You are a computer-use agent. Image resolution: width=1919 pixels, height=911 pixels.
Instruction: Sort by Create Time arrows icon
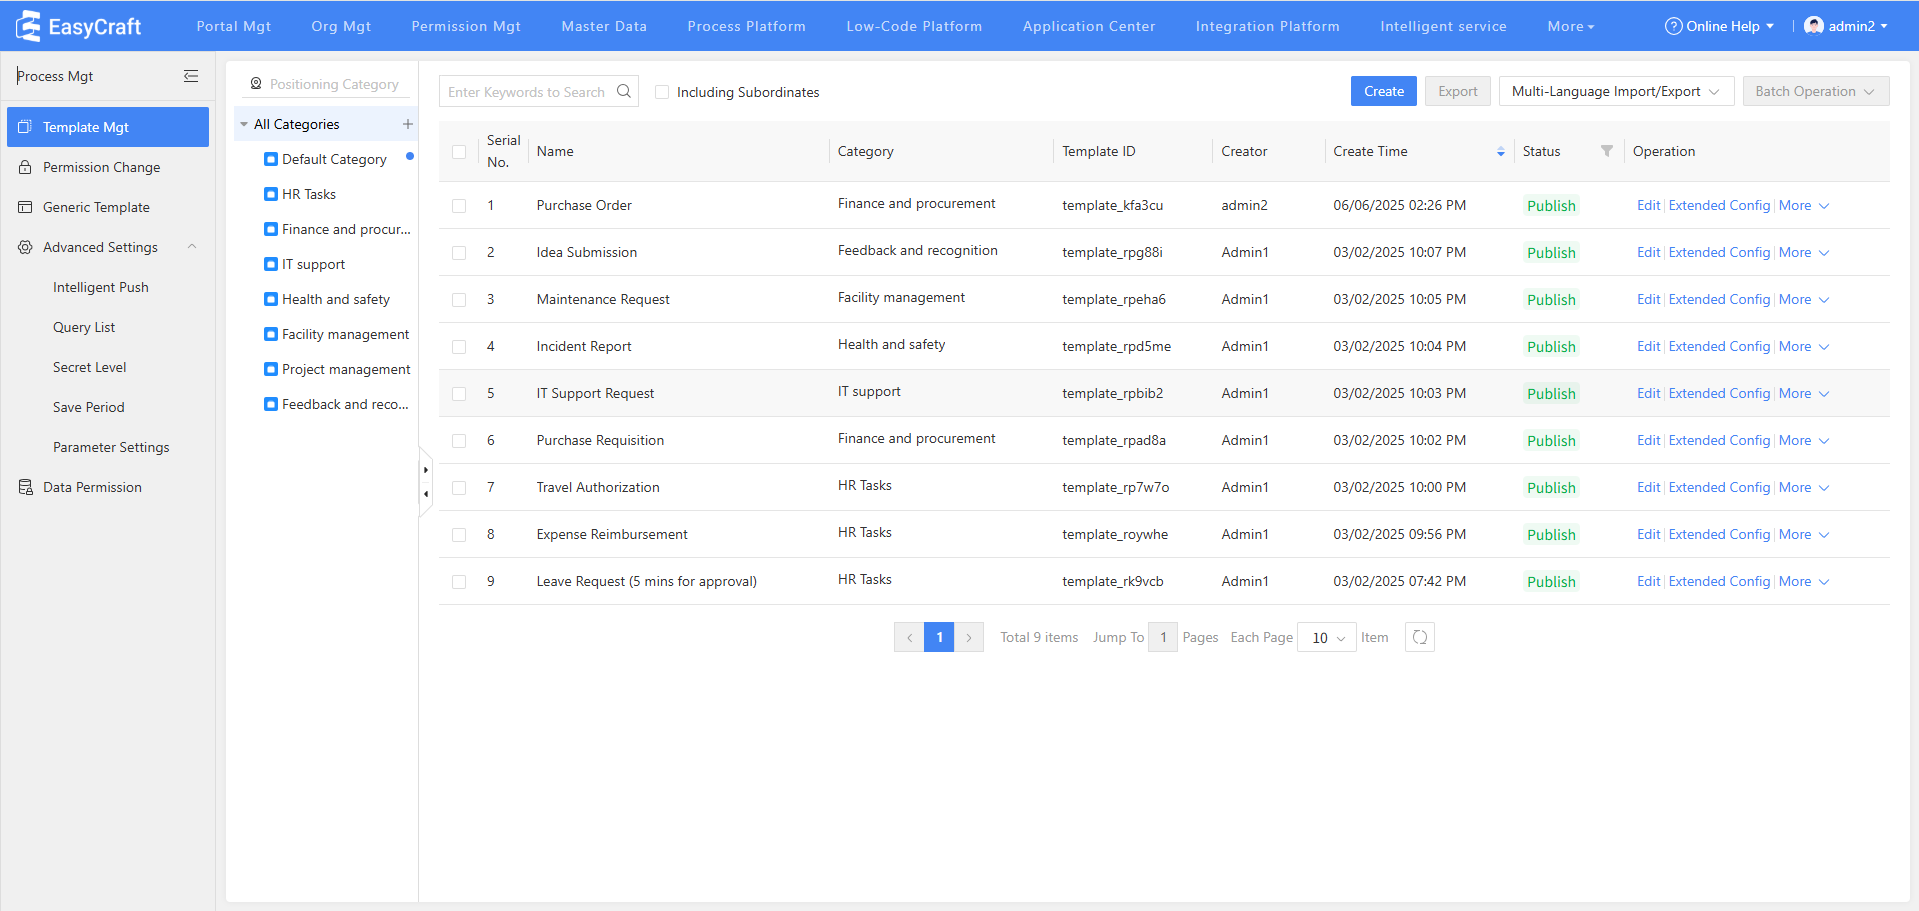[x=1500, y=152]
